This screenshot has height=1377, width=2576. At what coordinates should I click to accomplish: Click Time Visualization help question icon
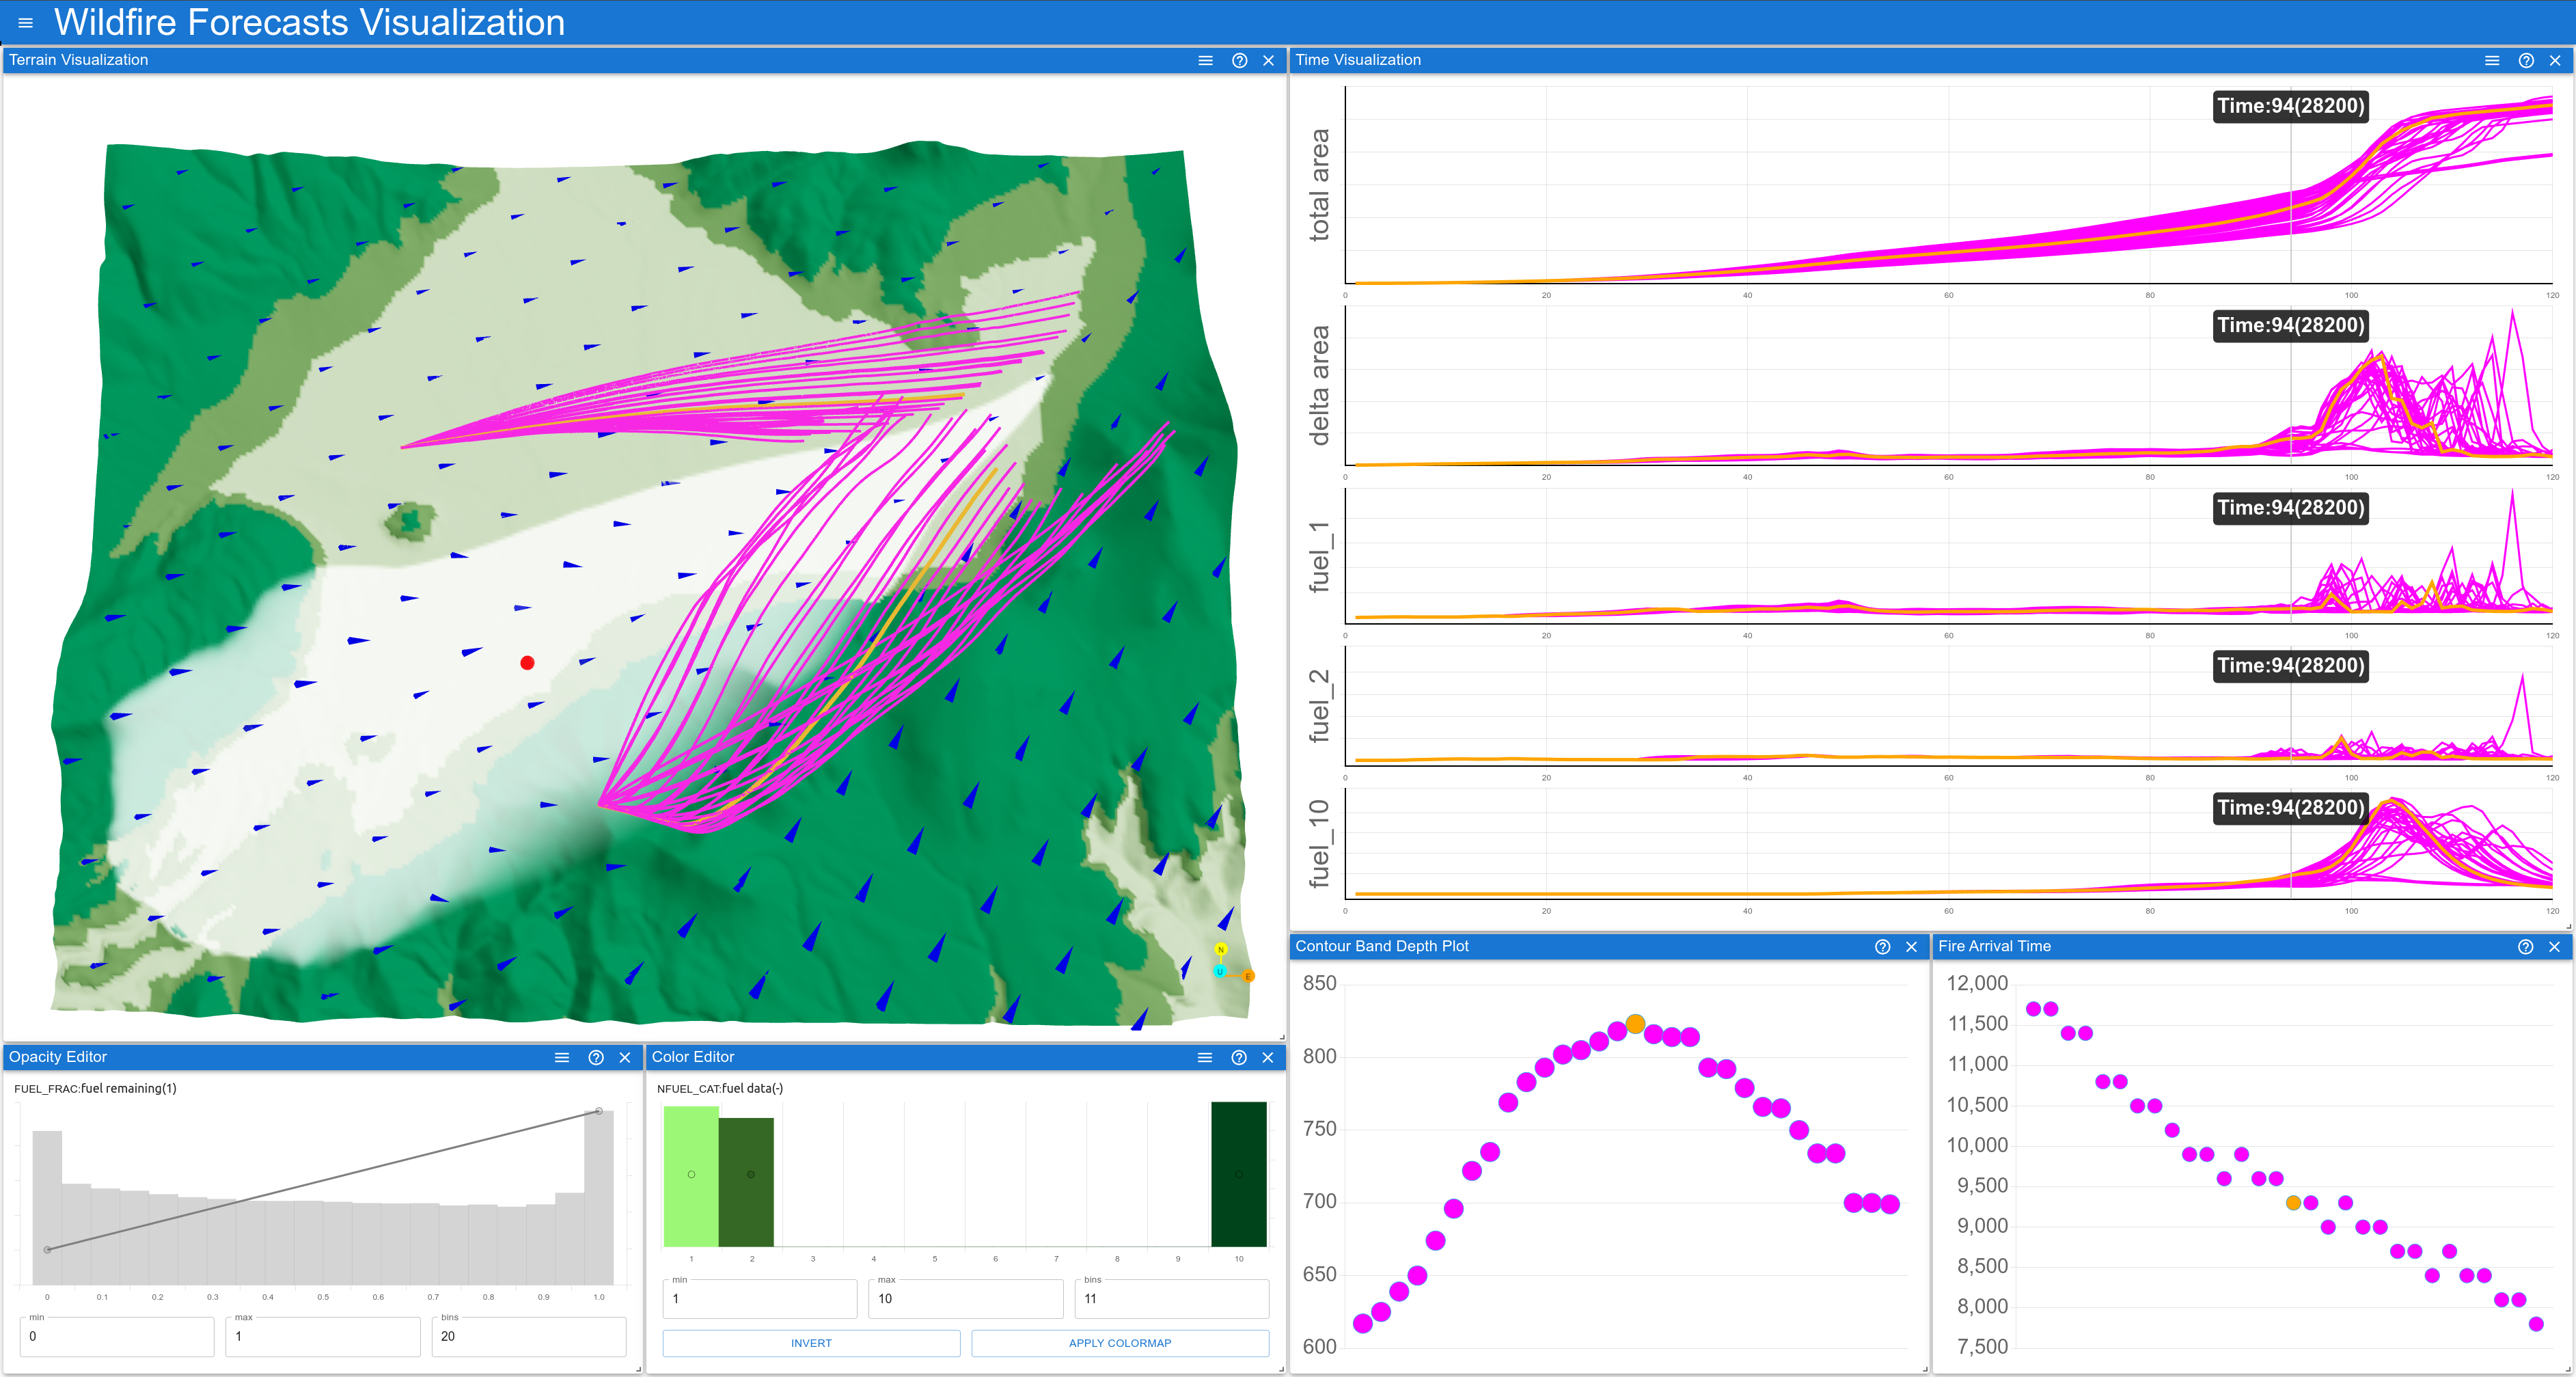(x=2525, y=60)
